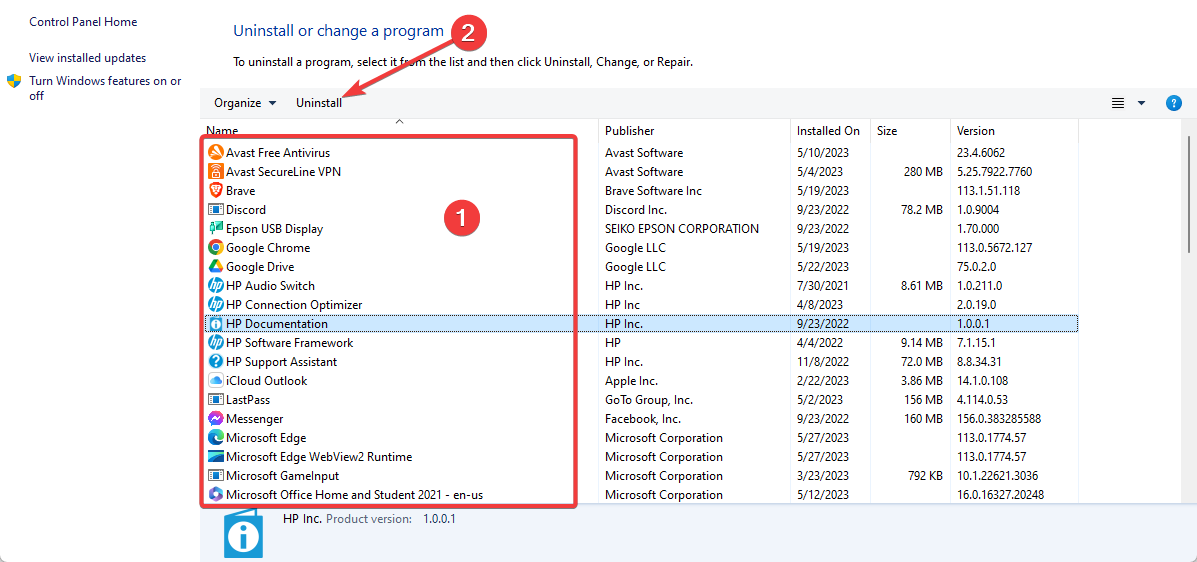The width and height of the screenshot is (1197, 562).
Task: Select the HP Software Framework entry
Action: 289,343
